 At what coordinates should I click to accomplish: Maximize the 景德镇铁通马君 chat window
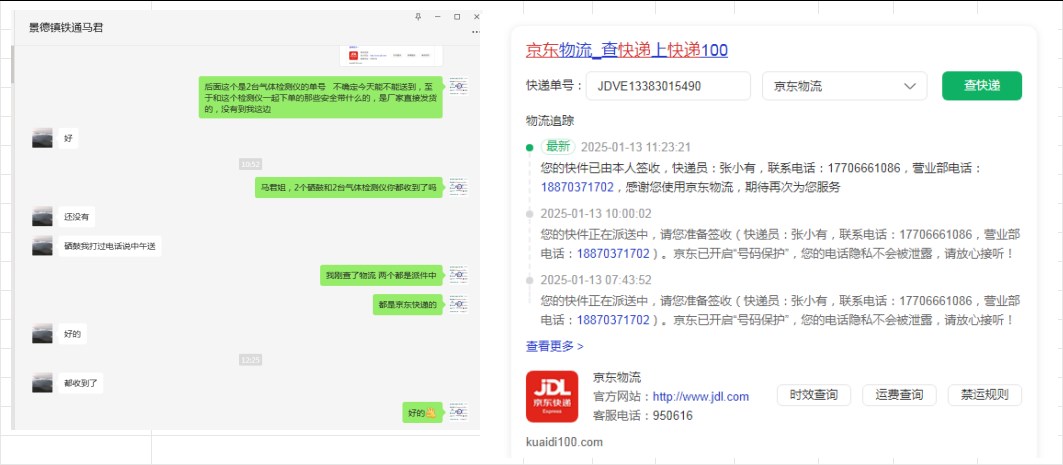pyautogui.click(x=457, y=16)
